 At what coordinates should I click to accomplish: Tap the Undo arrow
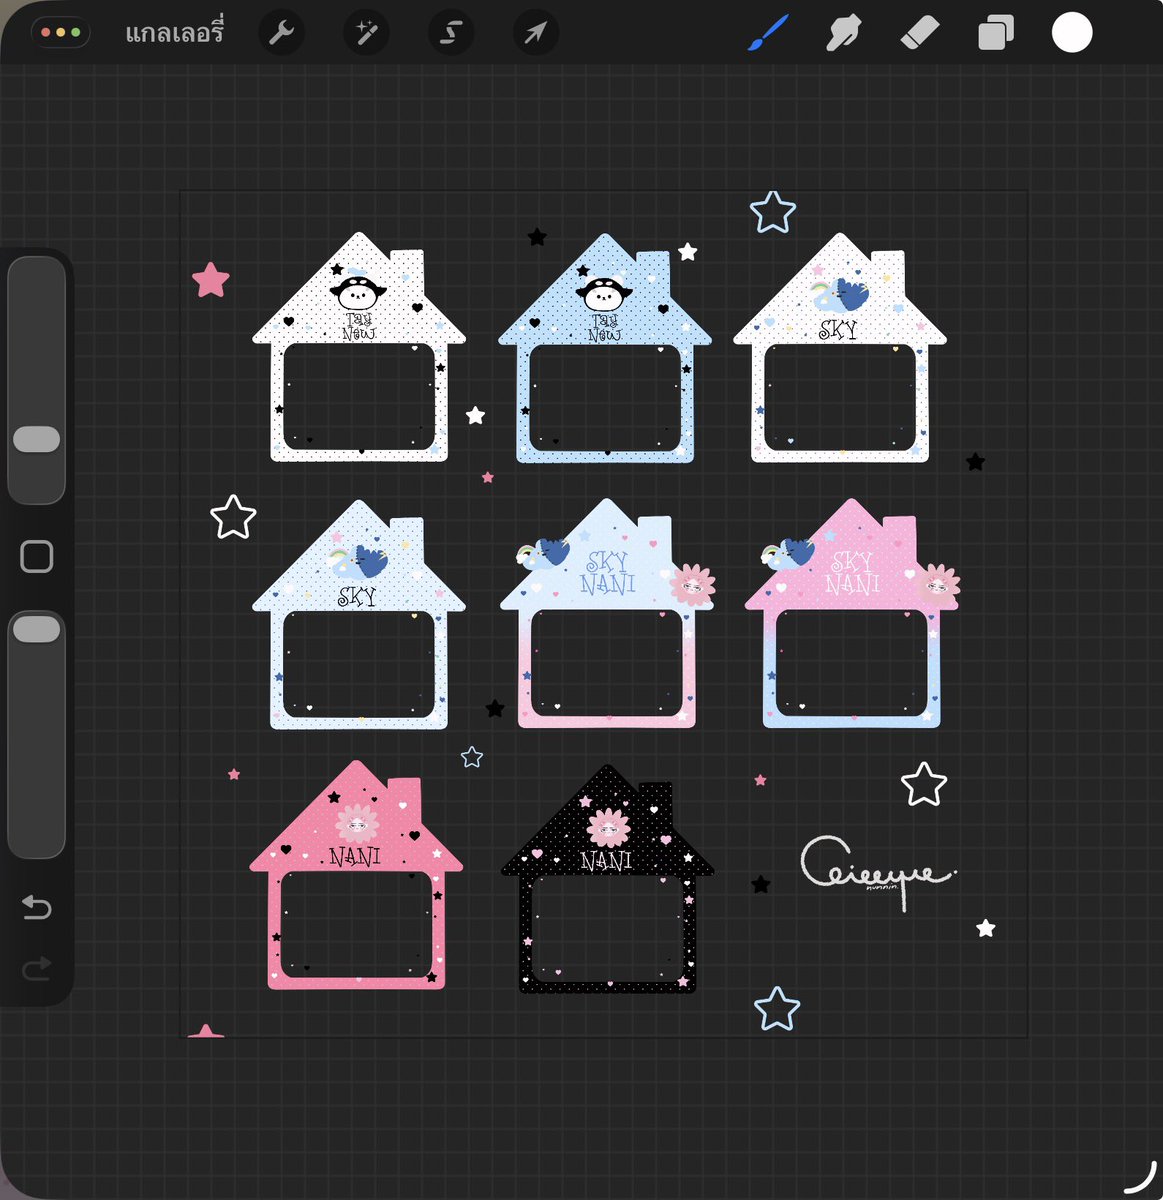(37, 907)
